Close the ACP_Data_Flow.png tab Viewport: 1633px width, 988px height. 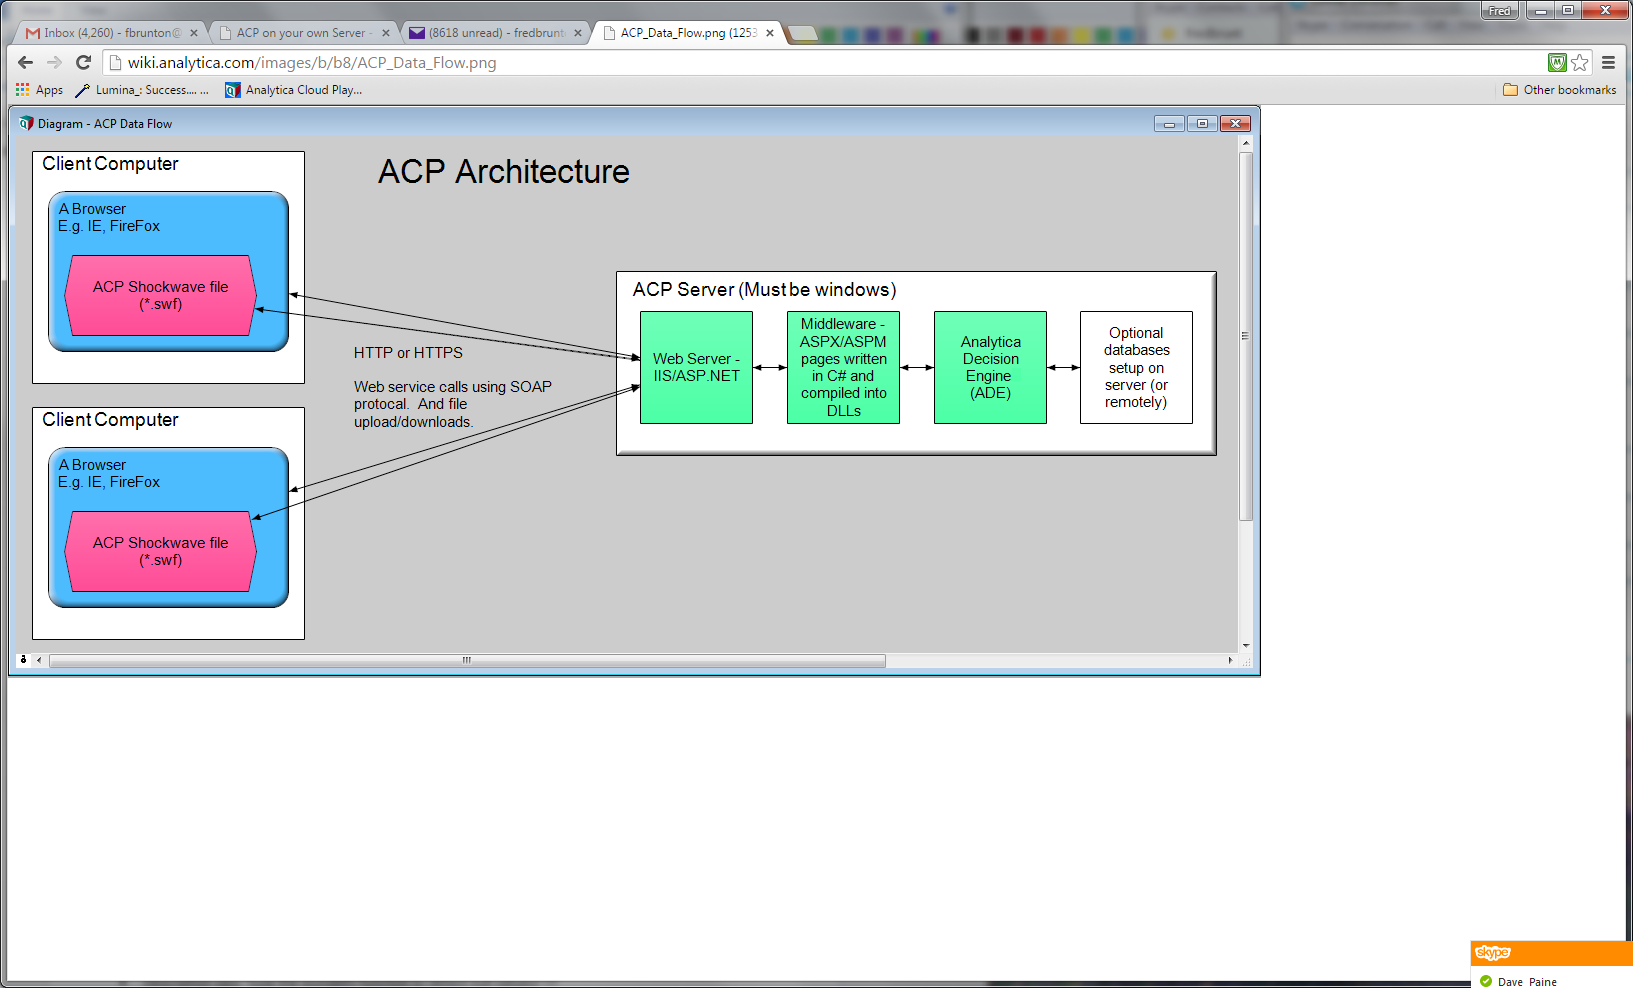tap(770, 33)
